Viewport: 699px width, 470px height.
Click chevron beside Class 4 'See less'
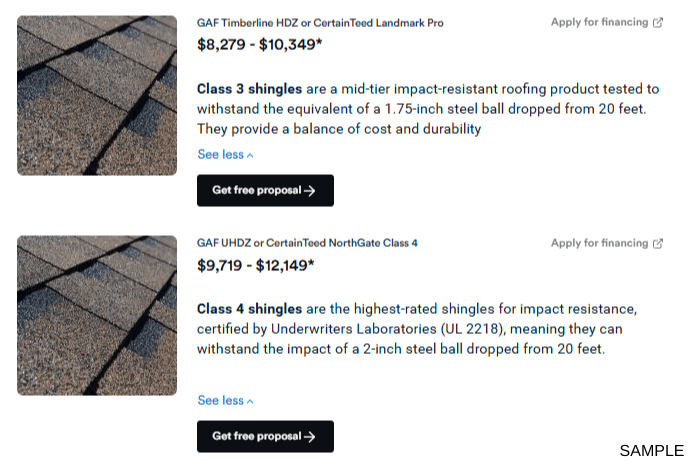click(x=250, y=401)
